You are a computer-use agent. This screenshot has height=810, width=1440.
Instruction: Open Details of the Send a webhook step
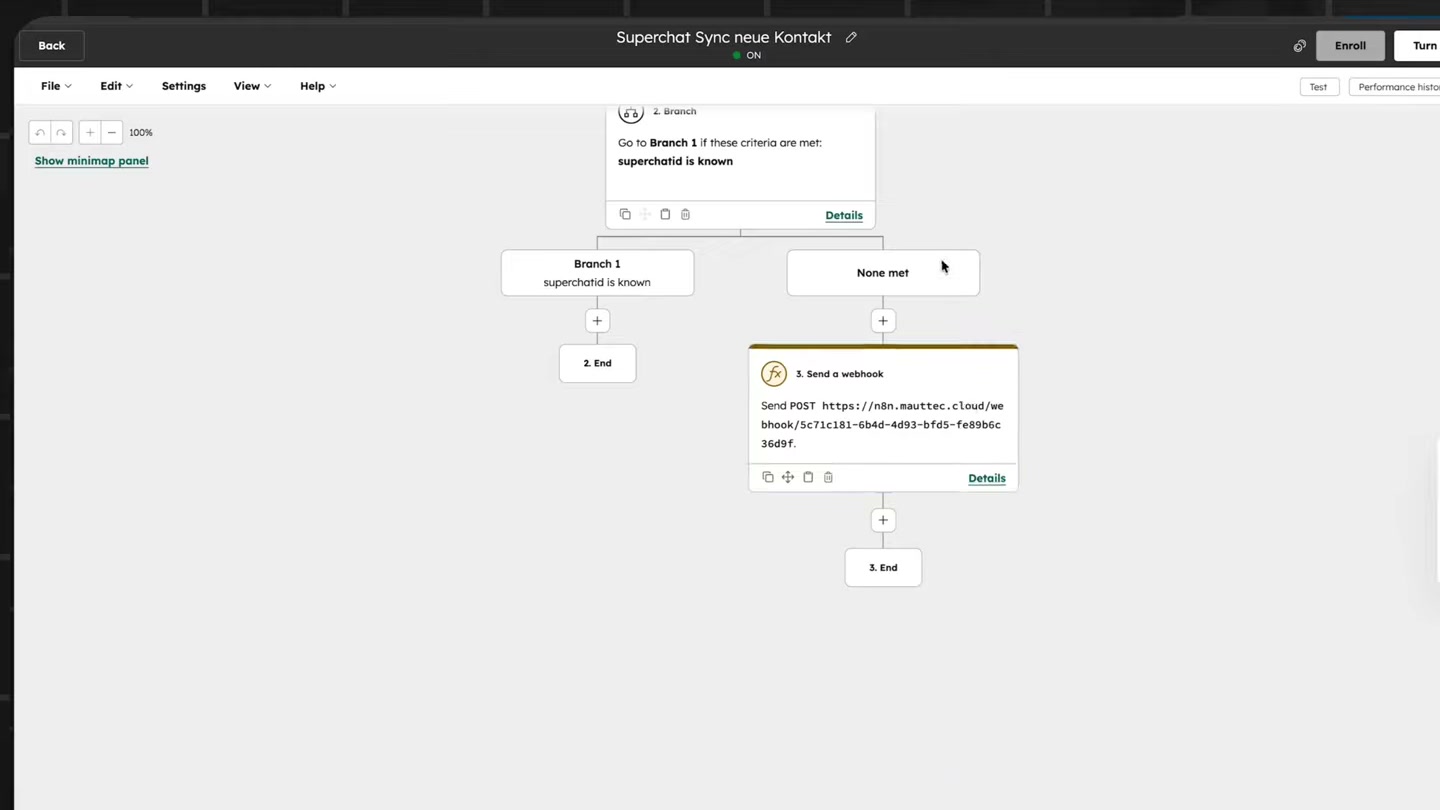pos(986,478)
